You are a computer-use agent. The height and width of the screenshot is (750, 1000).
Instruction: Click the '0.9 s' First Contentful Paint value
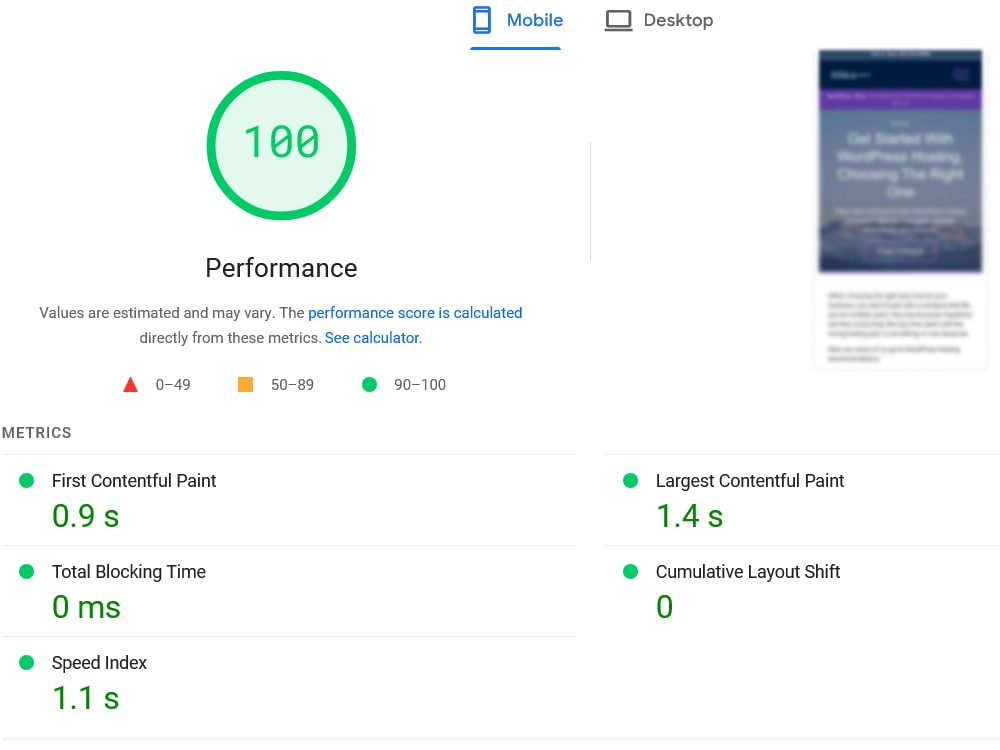[x=85, y=516]
